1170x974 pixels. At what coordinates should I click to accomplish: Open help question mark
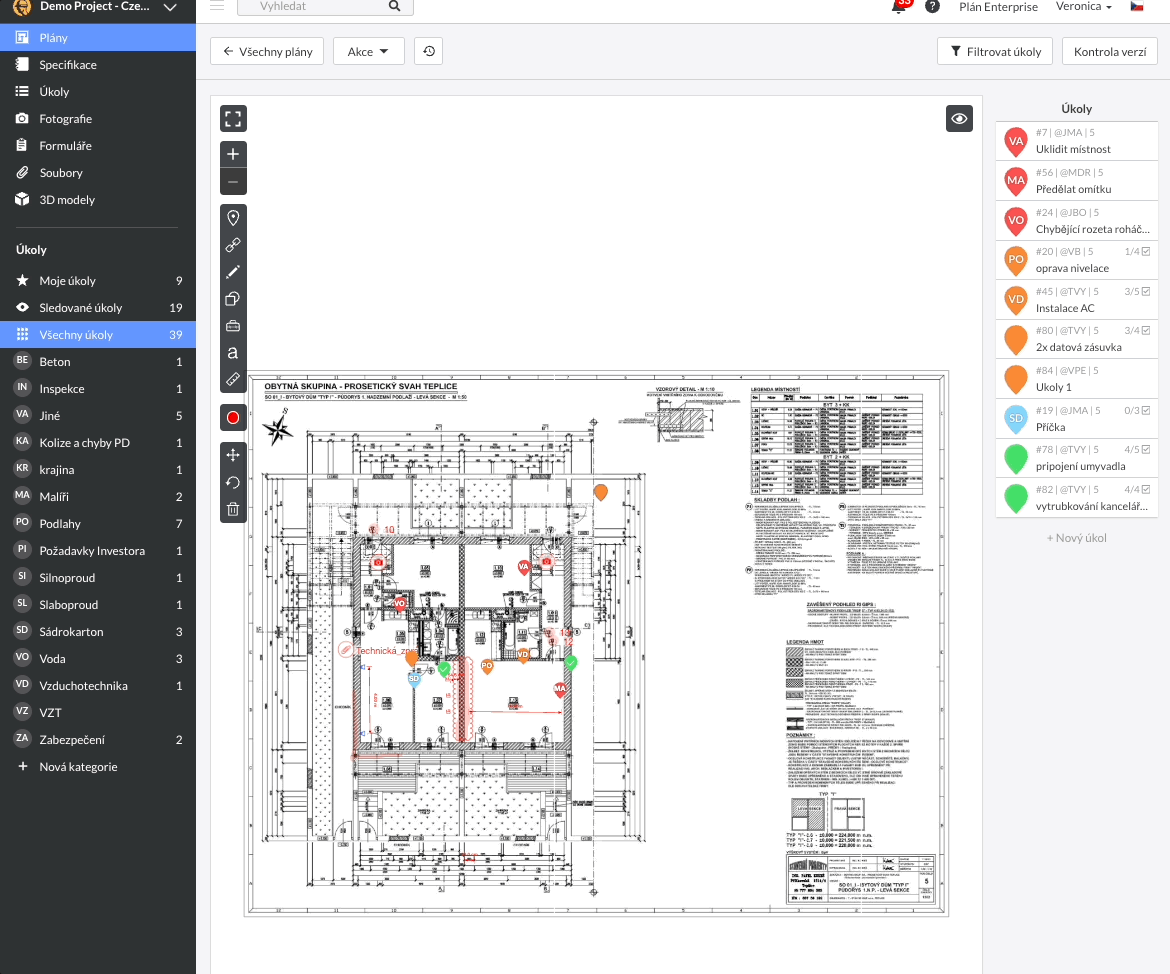(x=932, y=7)
